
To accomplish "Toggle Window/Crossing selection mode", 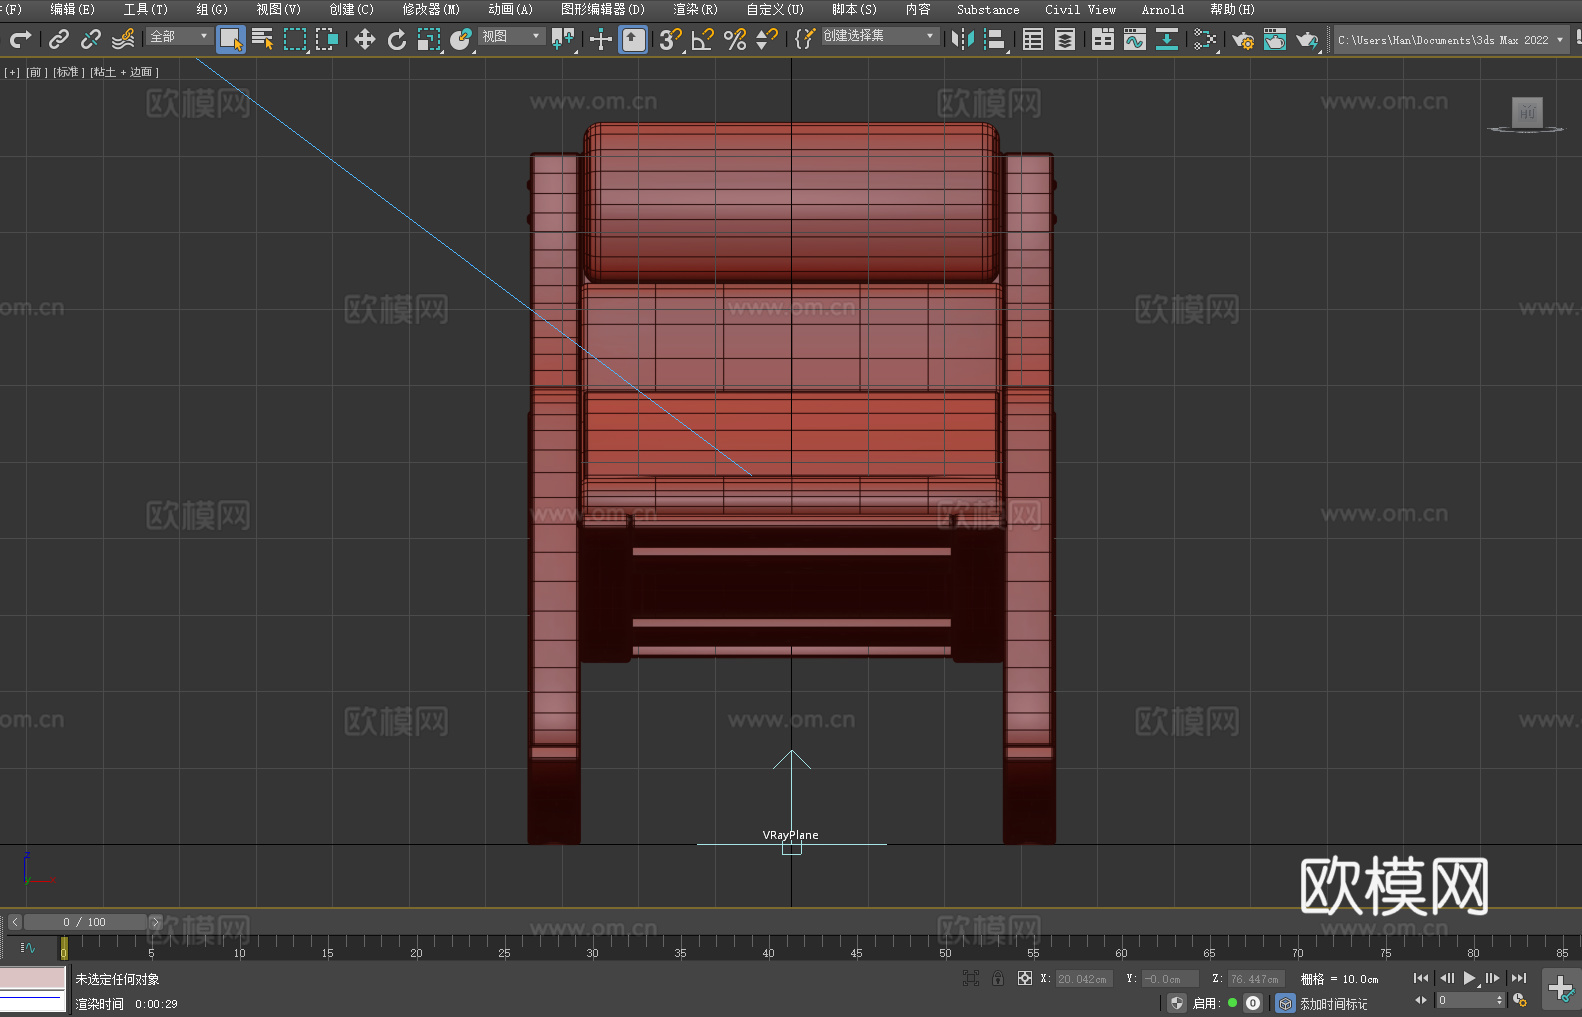I will pyautogui.click(x=327, y=39).
